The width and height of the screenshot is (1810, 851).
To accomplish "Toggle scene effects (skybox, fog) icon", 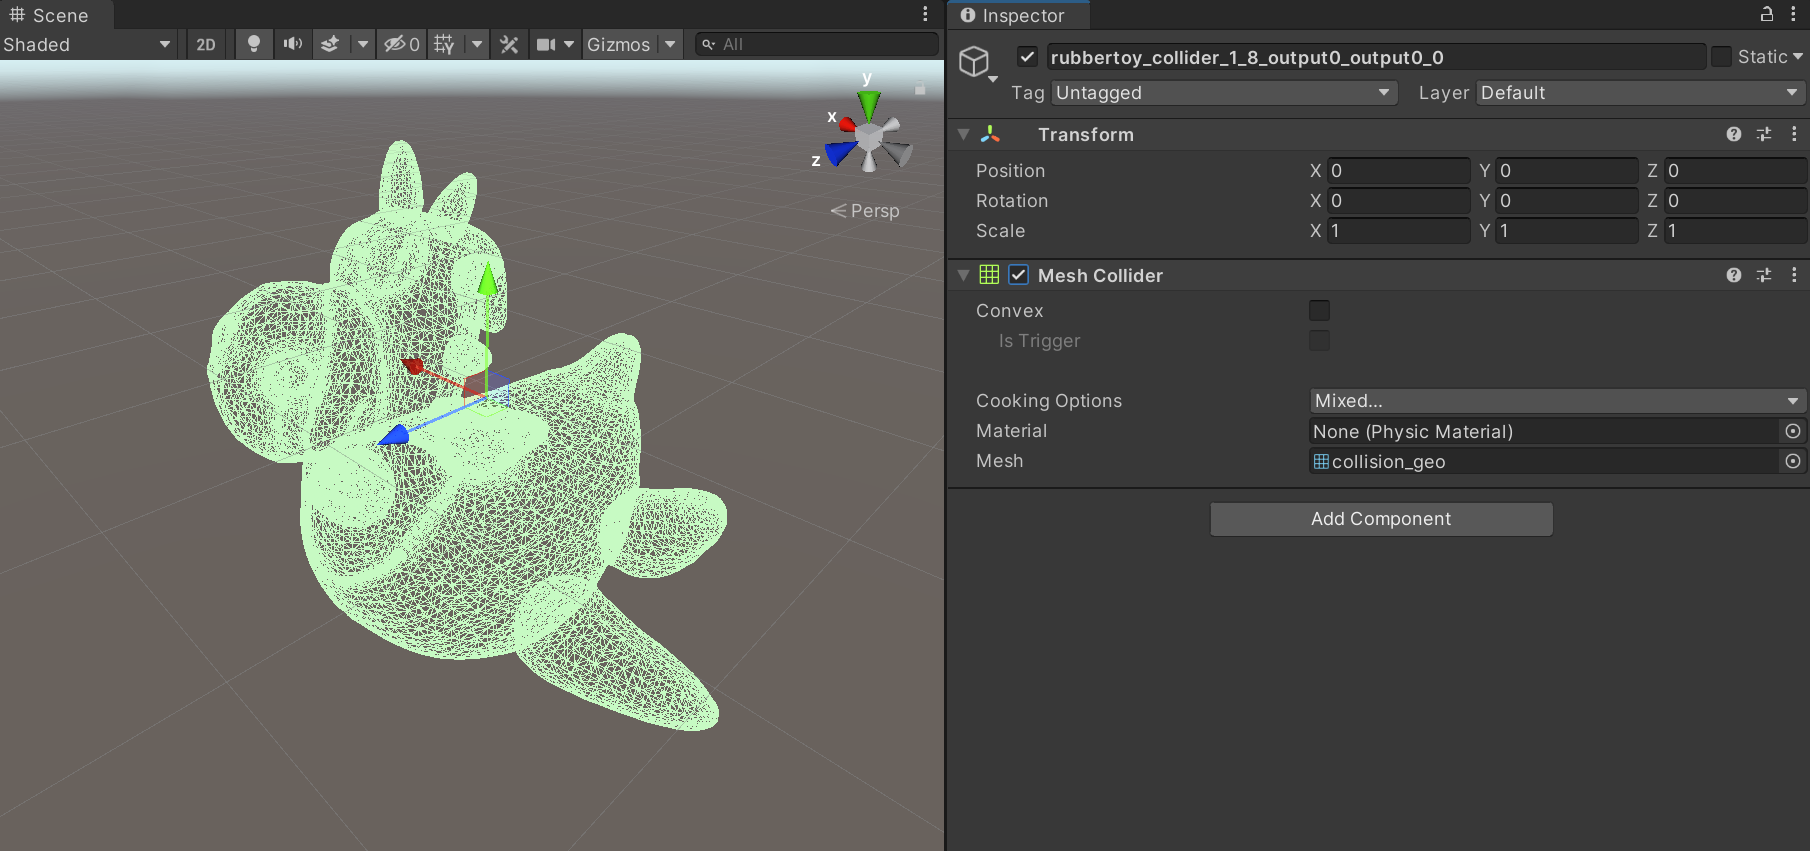I will point(330,44).
